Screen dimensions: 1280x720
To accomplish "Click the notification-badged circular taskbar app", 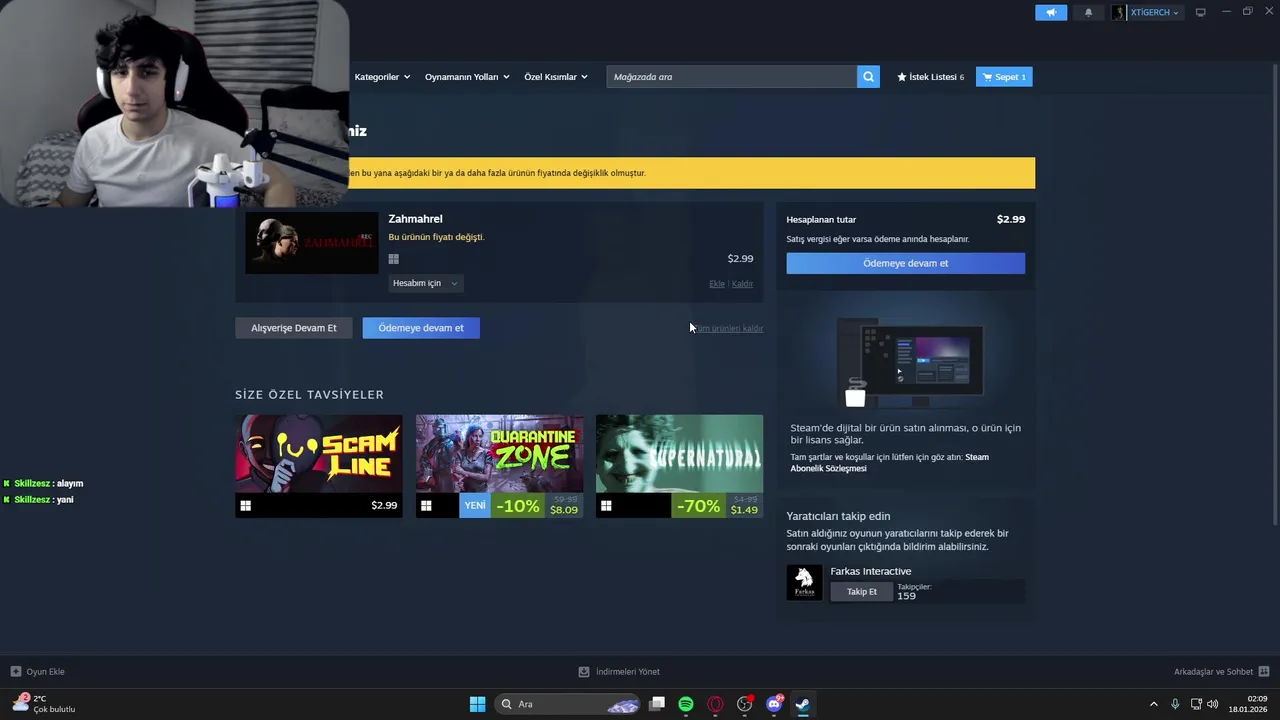I will 745,704.
